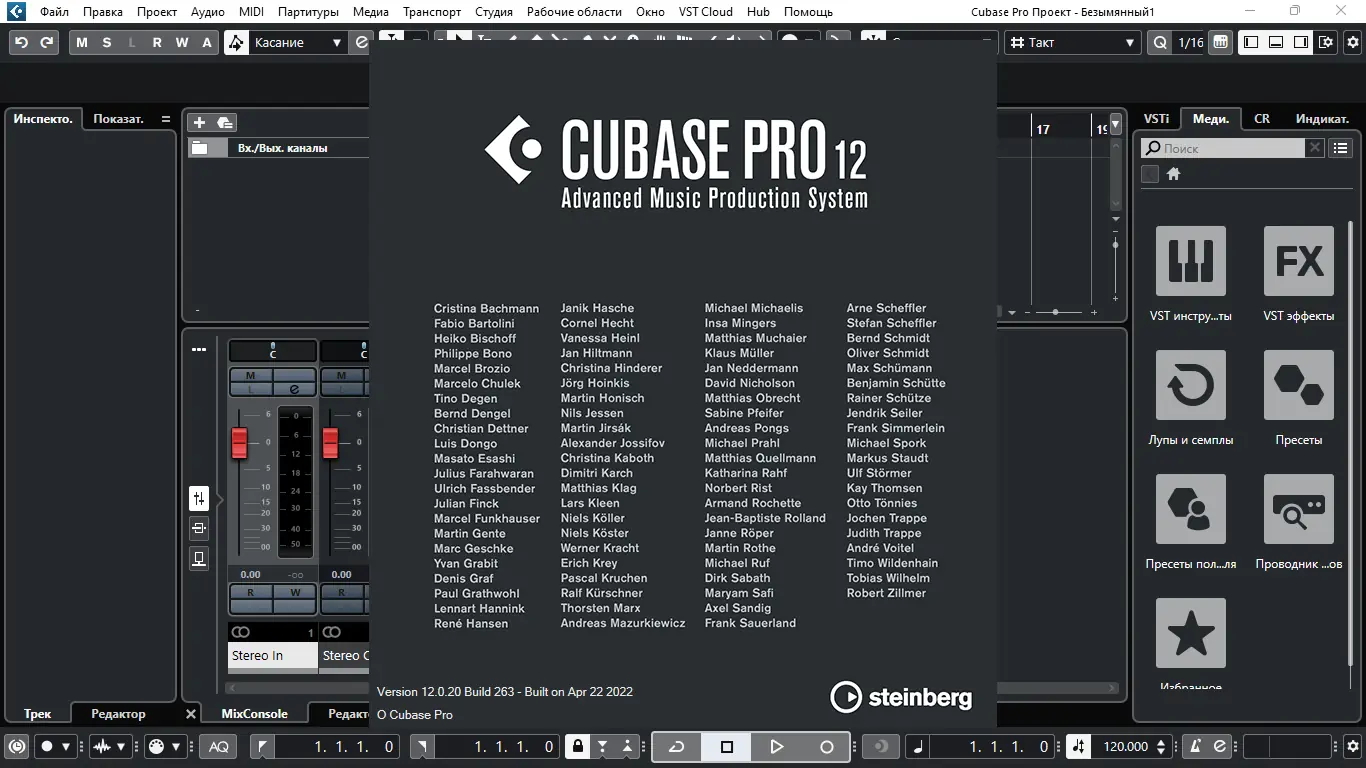The image size is (1366, 768).
Task: Open the VST Cloud menu
Action: [705, 11]
